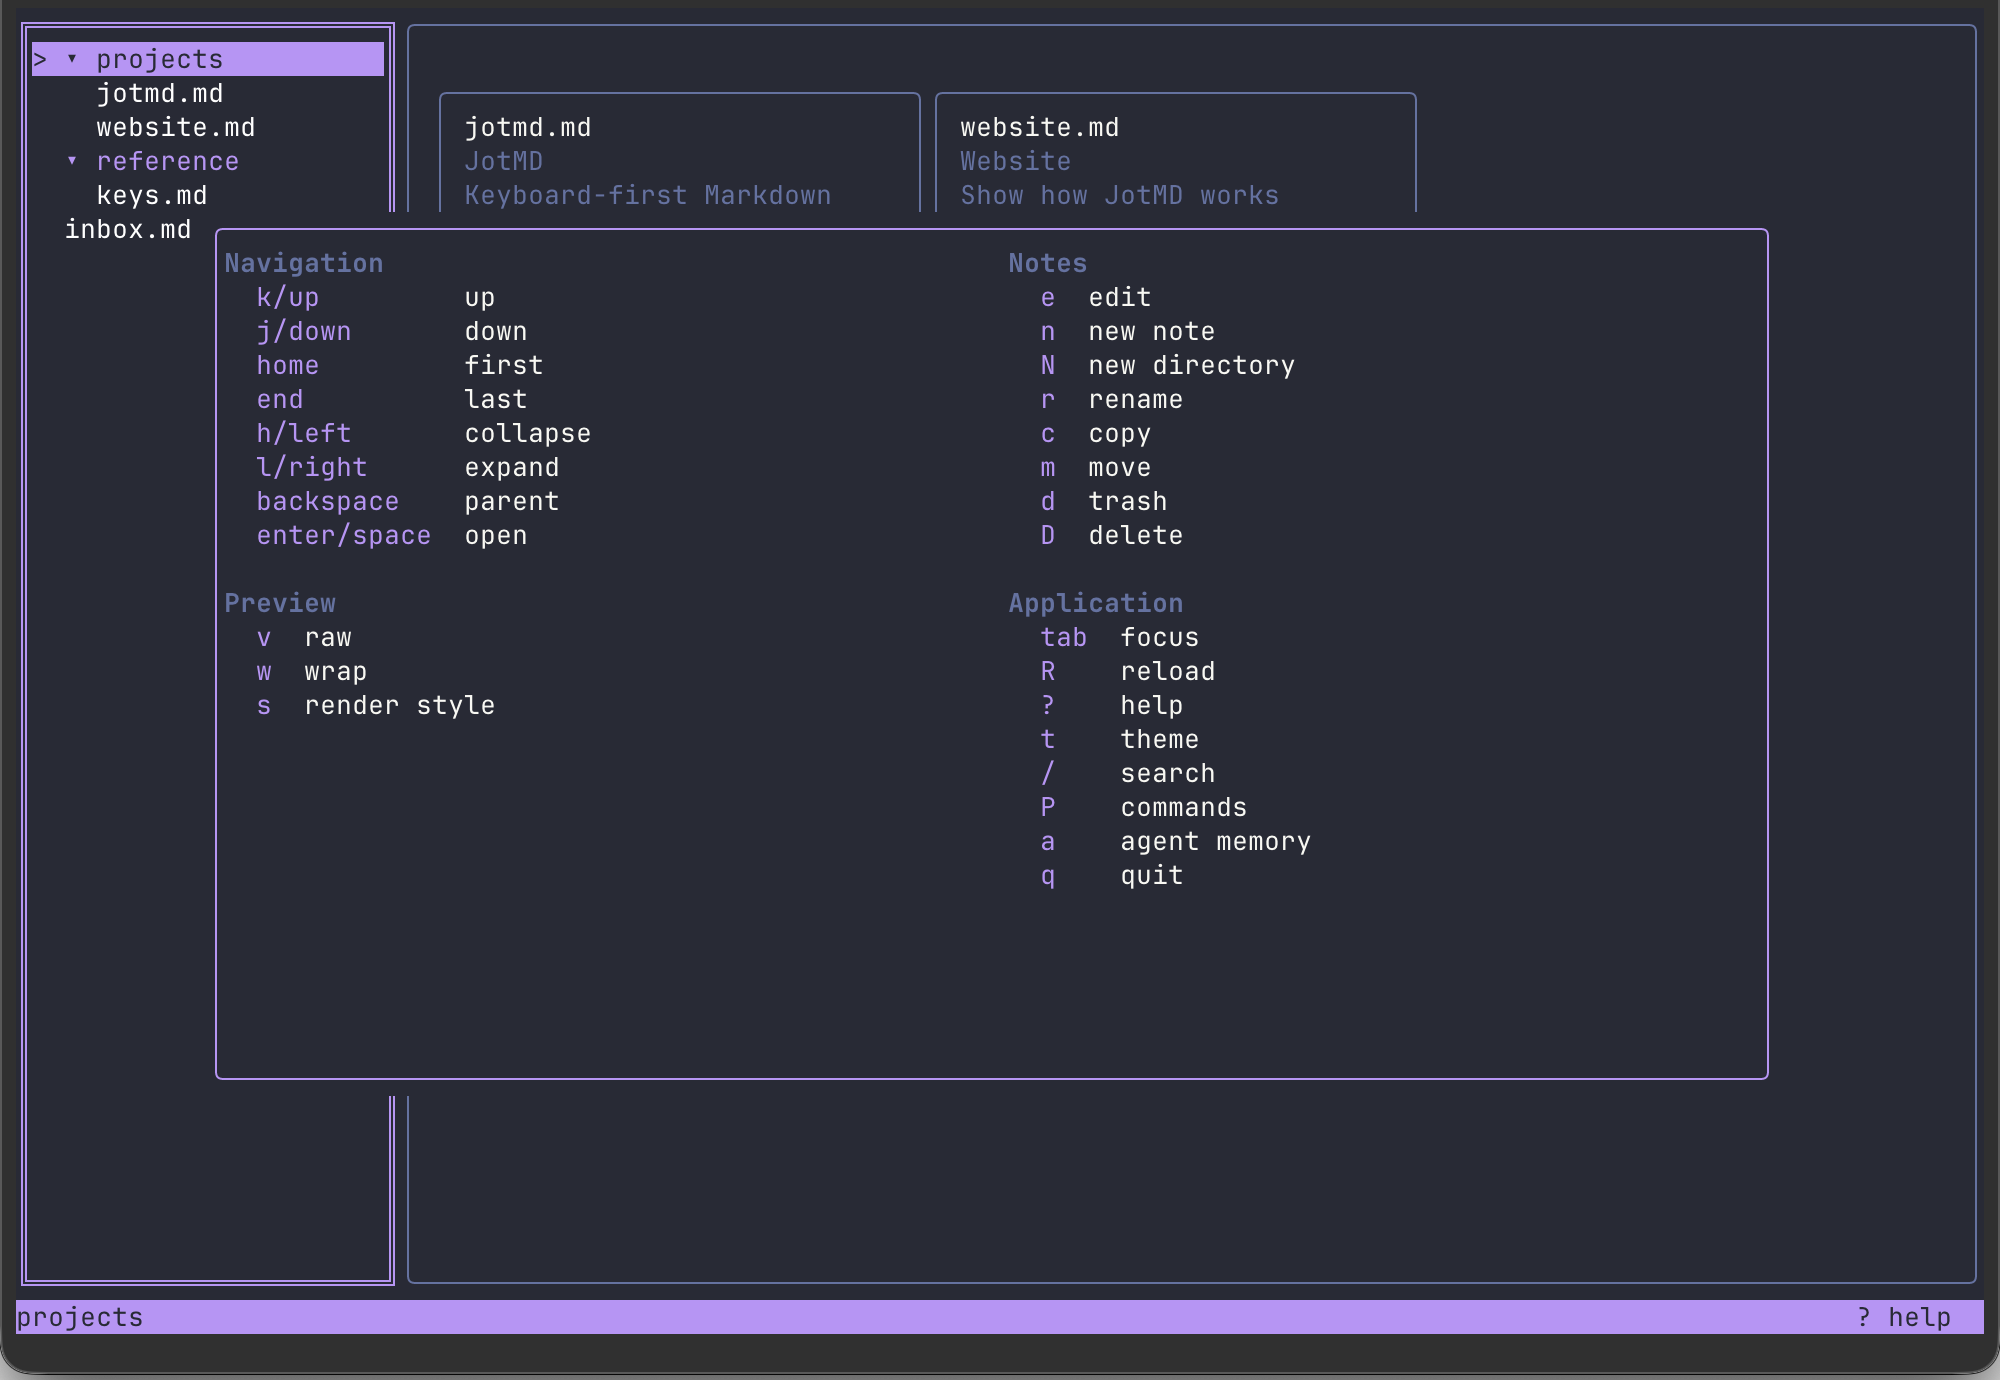Click 'Show how JotMD works' preview text
The width and height of the screenshot is (2000, 1380).
pos(1120,195)
